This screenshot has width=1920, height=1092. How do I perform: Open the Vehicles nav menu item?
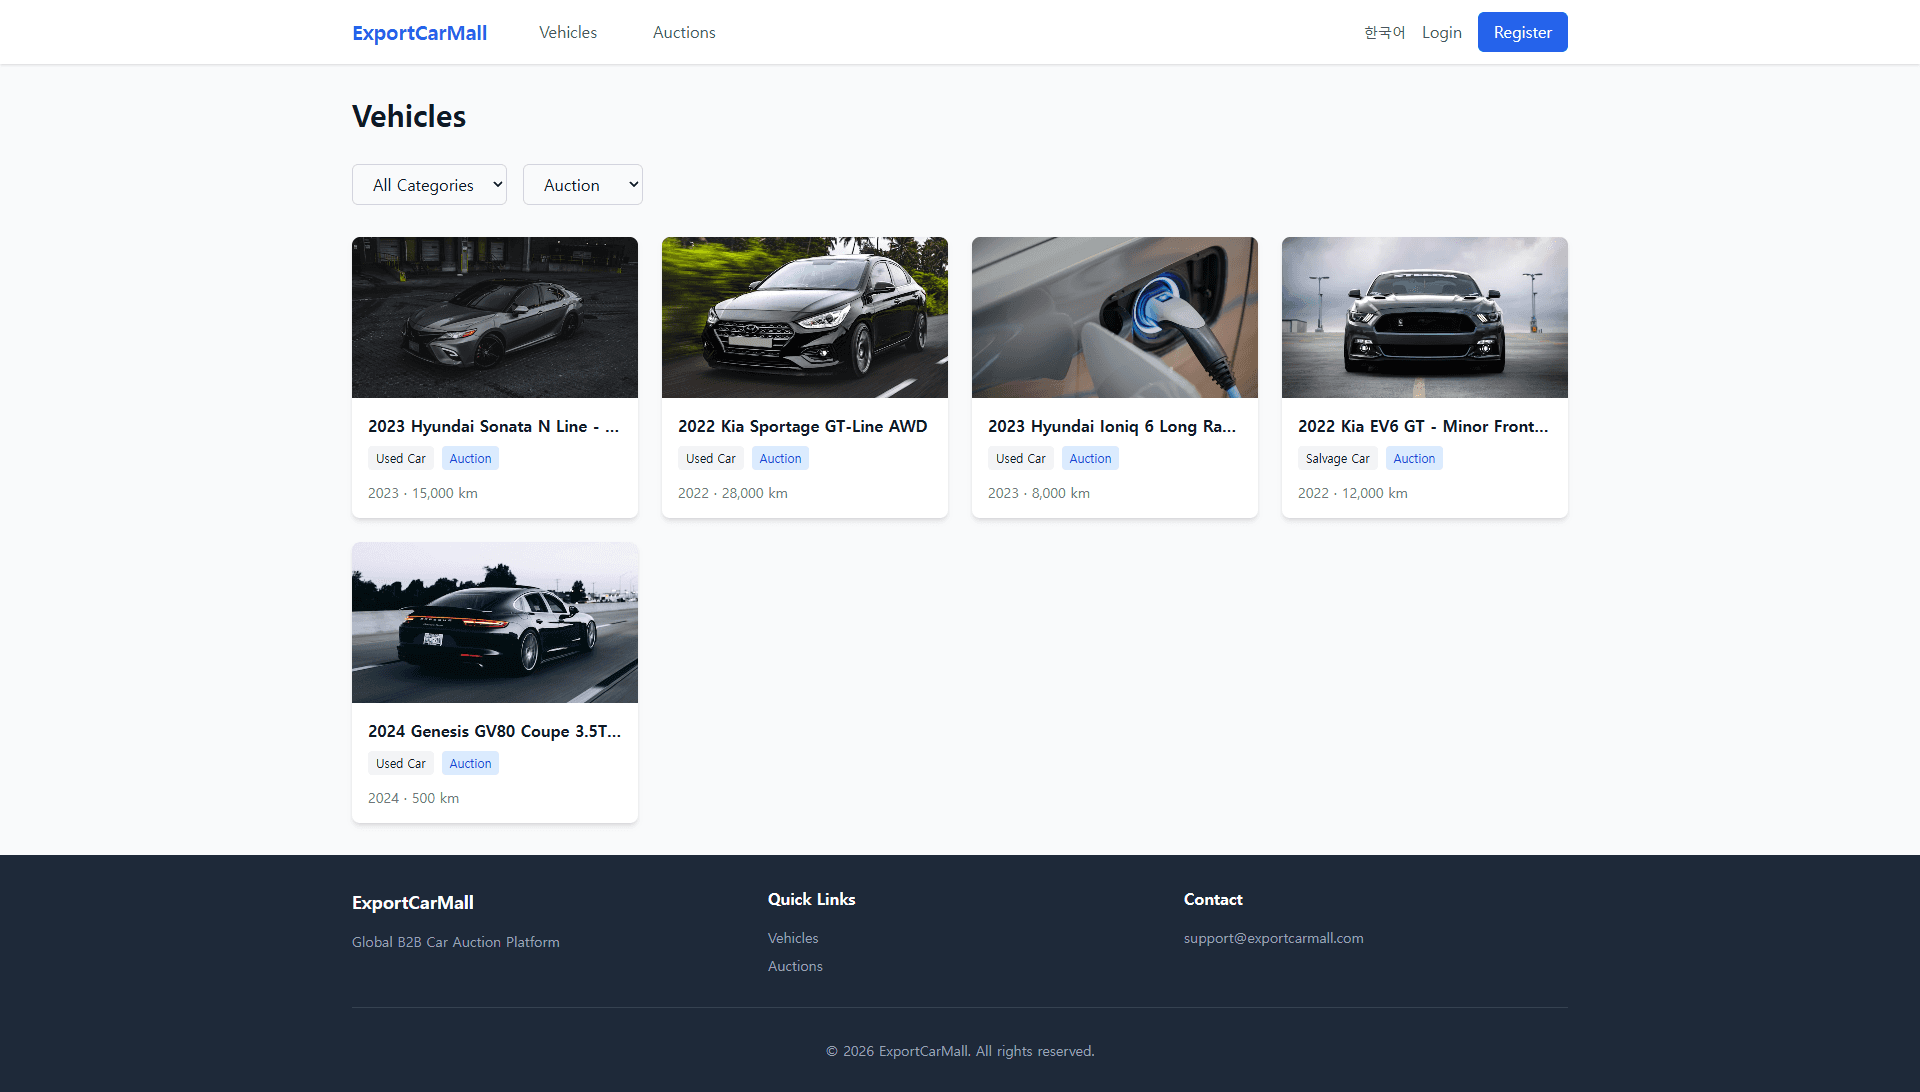pos(567,33)
